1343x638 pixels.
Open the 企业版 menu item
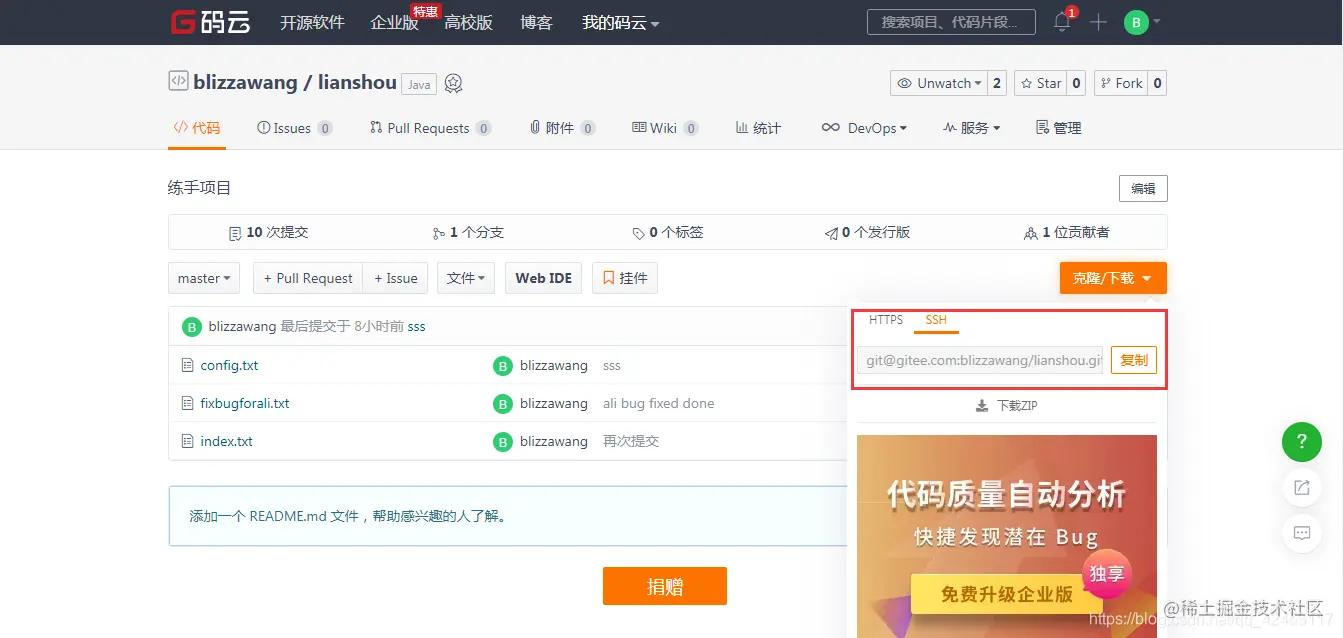[x=395, y=22]
